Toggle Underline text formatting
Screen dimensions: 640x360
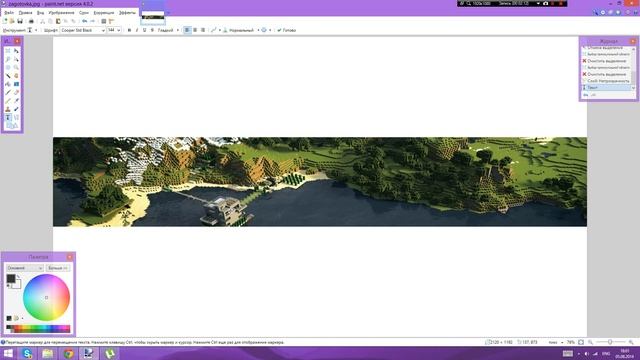(x=144, y=30)
